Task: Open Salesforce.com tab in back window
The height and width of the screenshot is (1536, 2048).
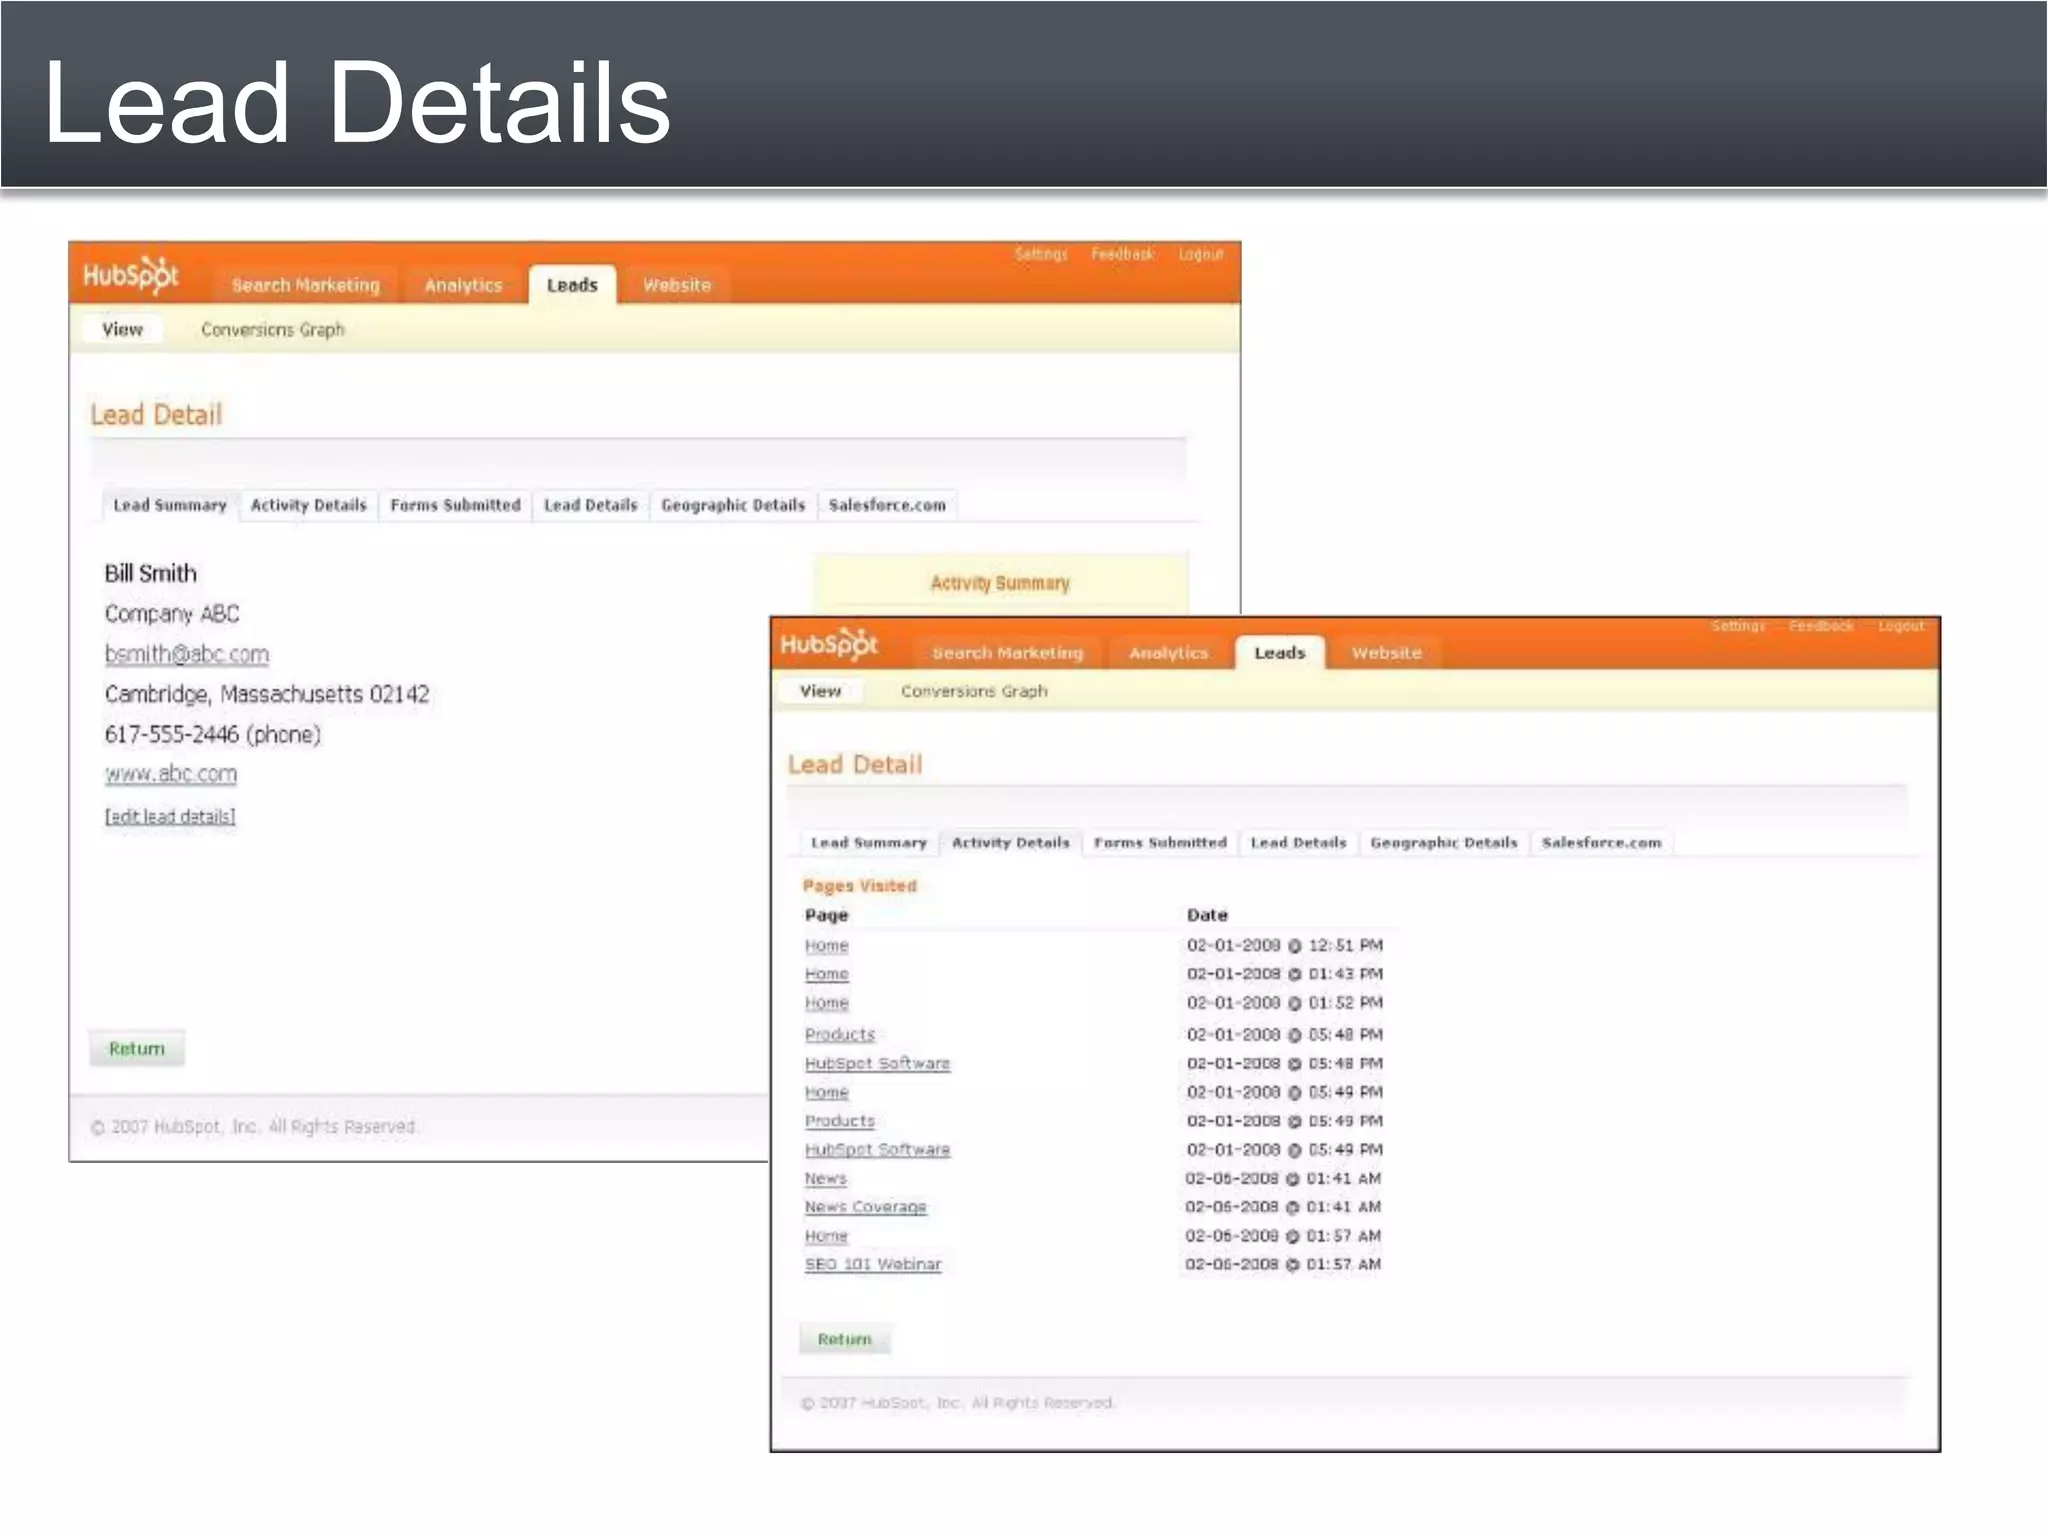Action: [x=887, y=505]
